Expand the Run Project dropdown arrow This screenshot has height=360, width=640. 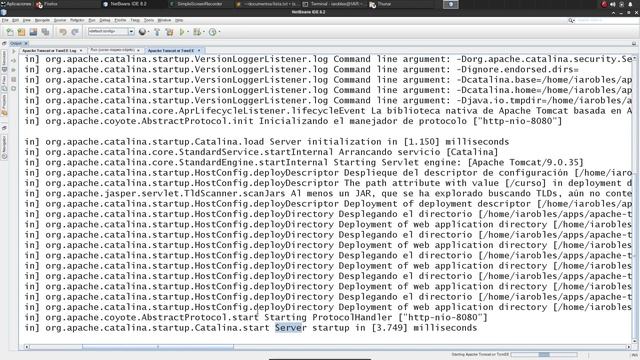188,32
